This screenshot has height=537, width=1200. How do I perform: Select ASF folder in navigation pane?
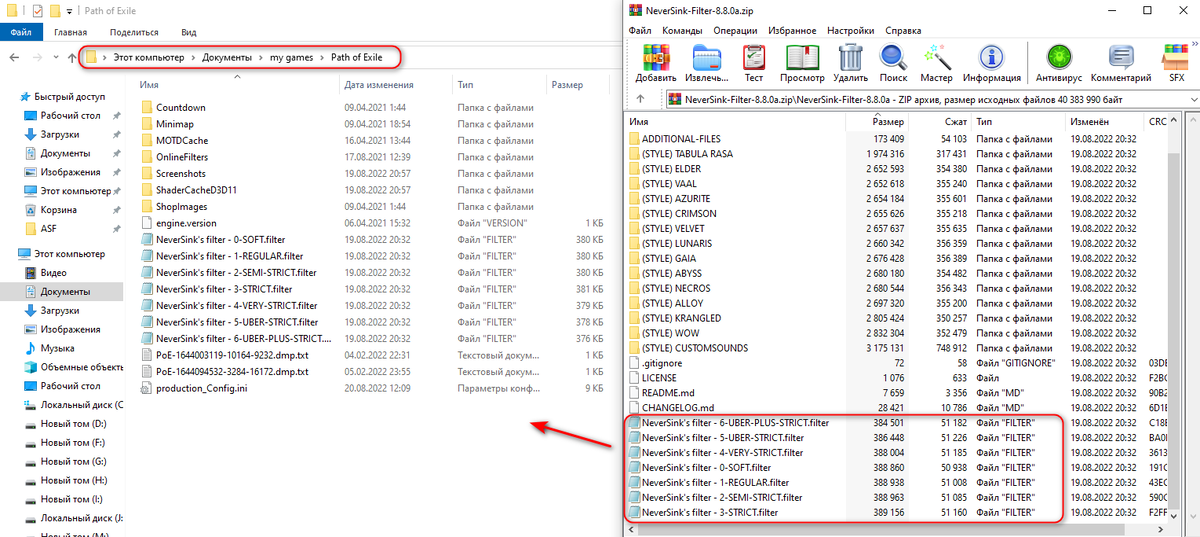point(48,229)
